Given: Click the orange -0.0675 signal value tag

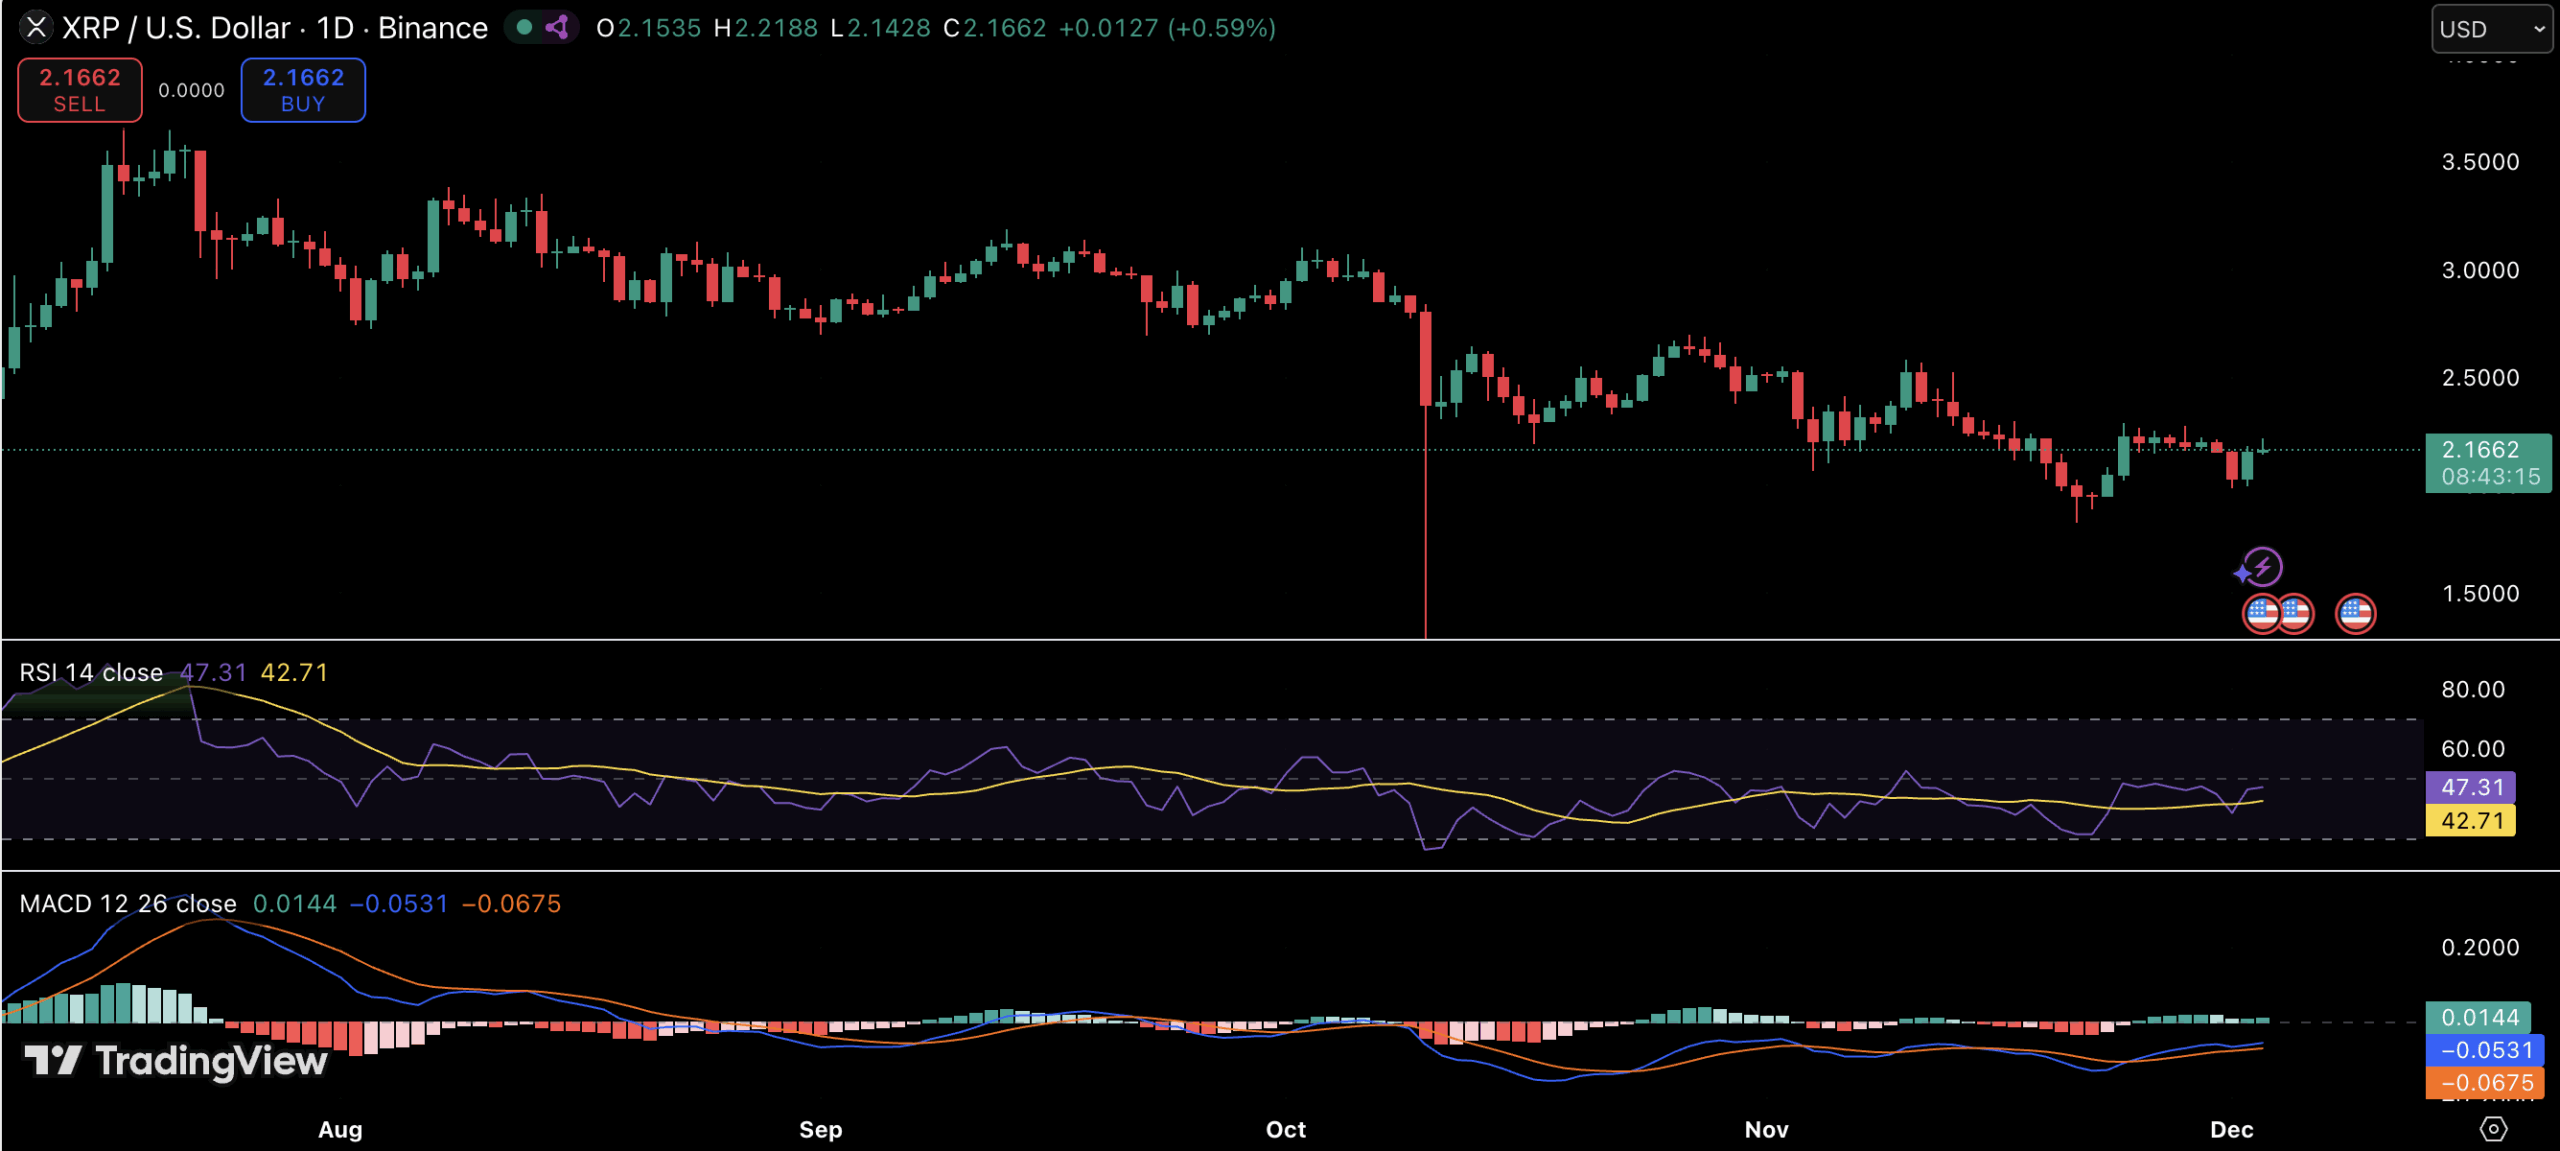Looking at the screenshot, I should pos(2486,1083).
